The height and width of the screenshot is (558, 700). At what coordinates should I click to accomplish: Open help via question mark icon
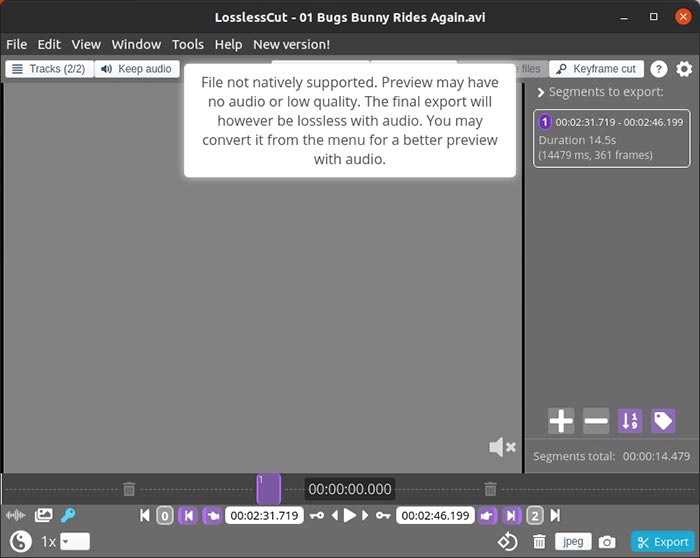point(658,69)
